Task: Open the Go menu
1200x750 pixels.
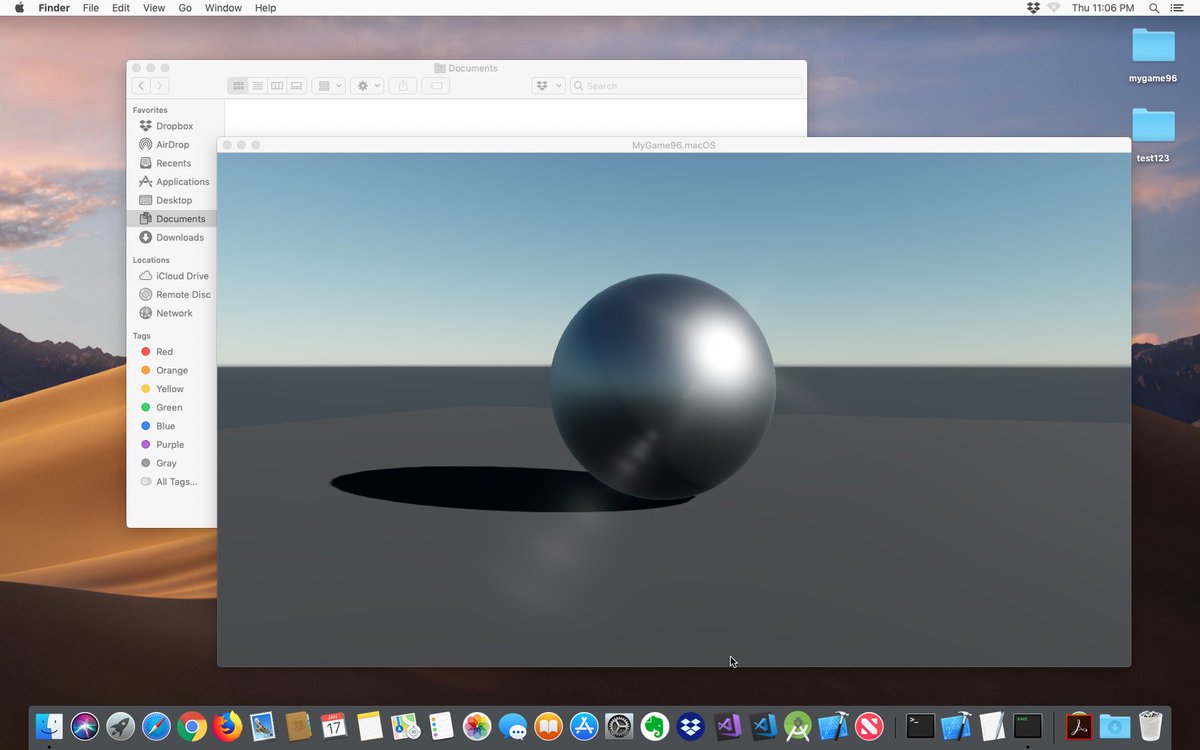Action: 185,8
